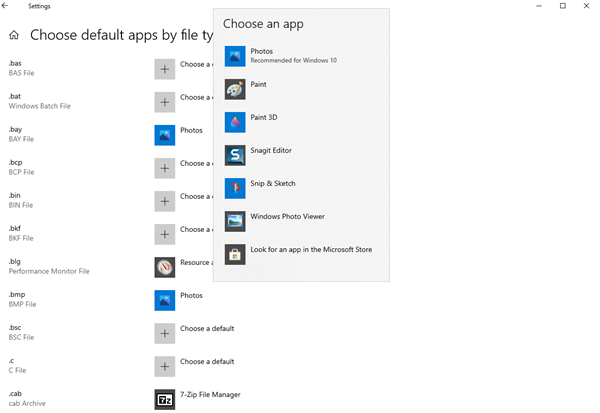Click the .cab cab Archive entry
The height and width of the screenshot is (413, 600).
point(27,398)
